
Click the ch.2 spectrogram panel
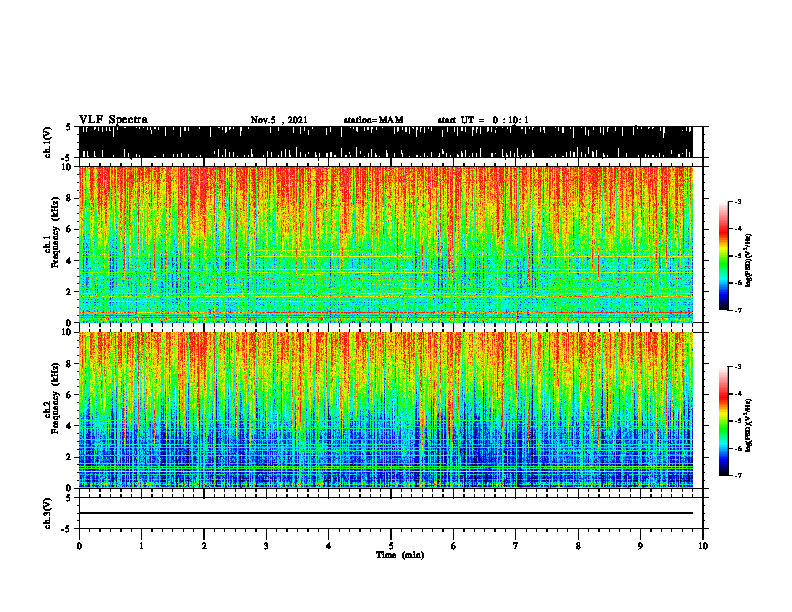pyautogui.click(x=386, y=410)
